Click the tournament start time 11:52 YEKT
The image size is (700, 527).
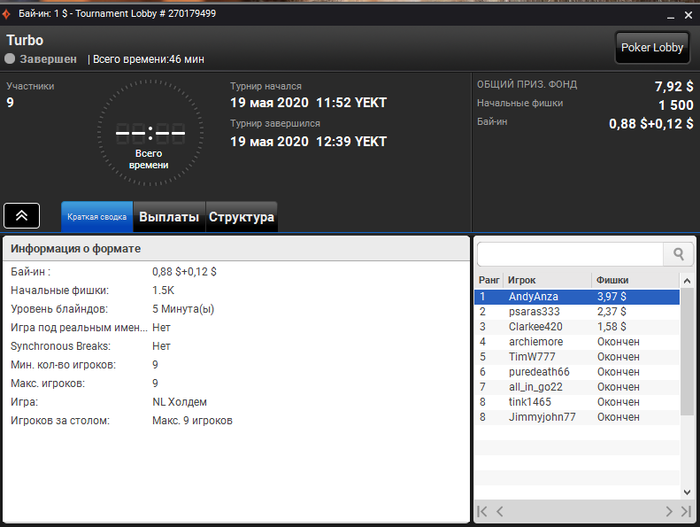351,103
